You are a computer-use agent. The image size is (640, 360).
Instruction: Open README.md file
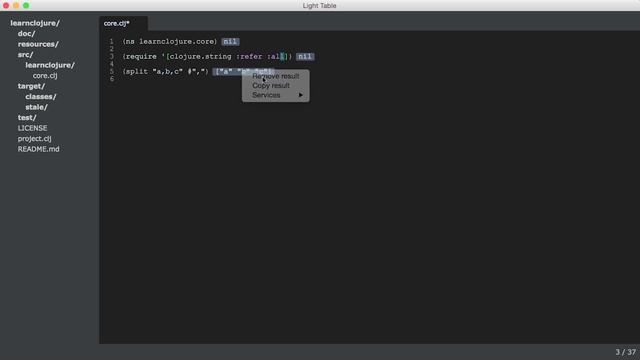coord(38,149)
